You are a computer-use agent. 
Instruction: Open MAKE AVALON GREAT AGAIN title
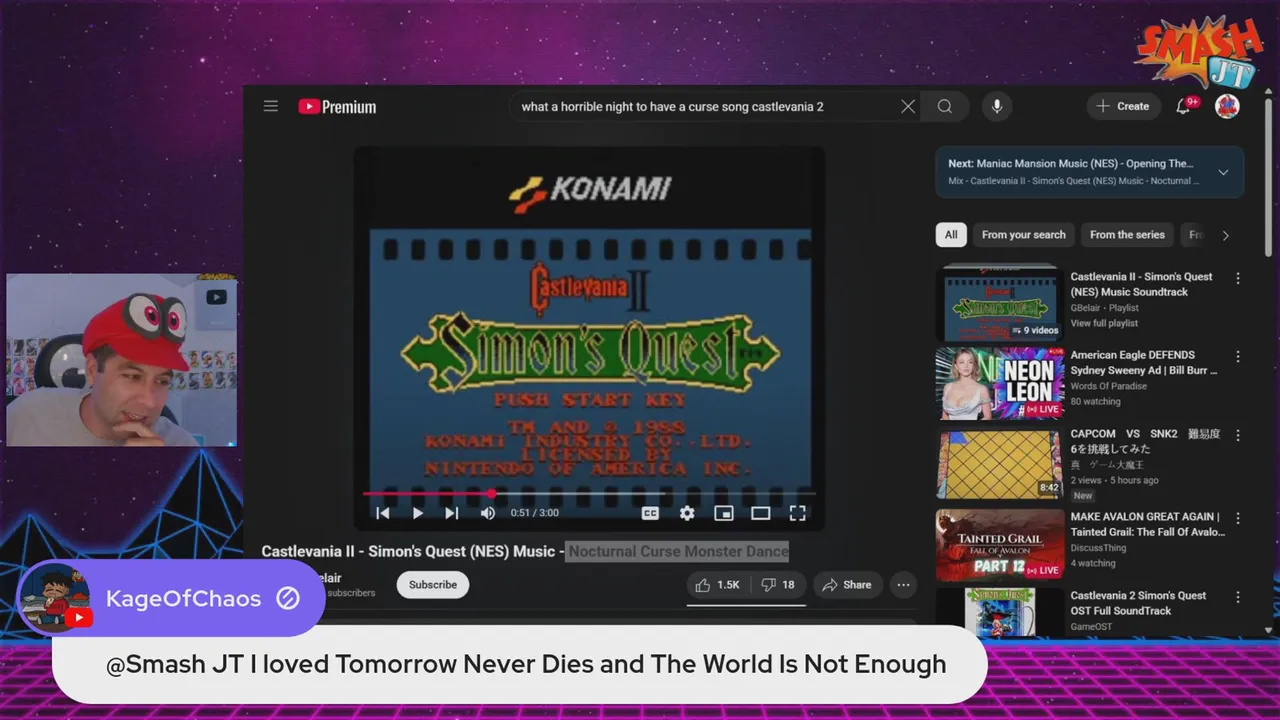1147,524
